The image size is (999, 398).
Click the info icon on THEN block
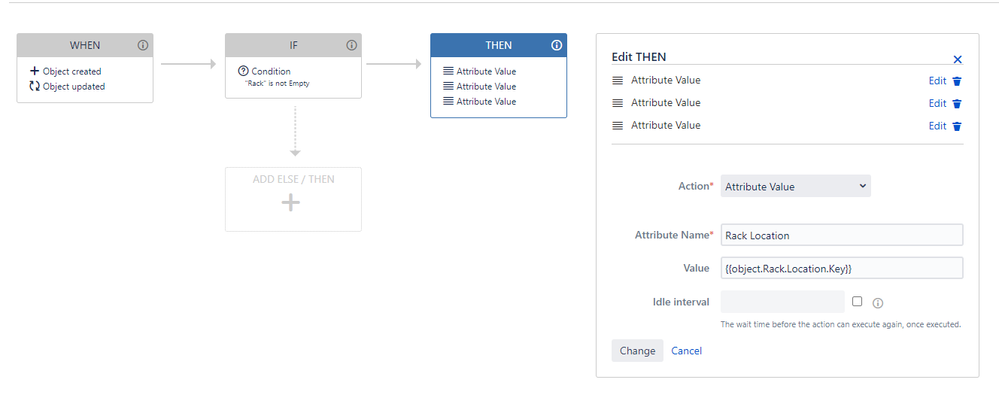tap(556, 45)
